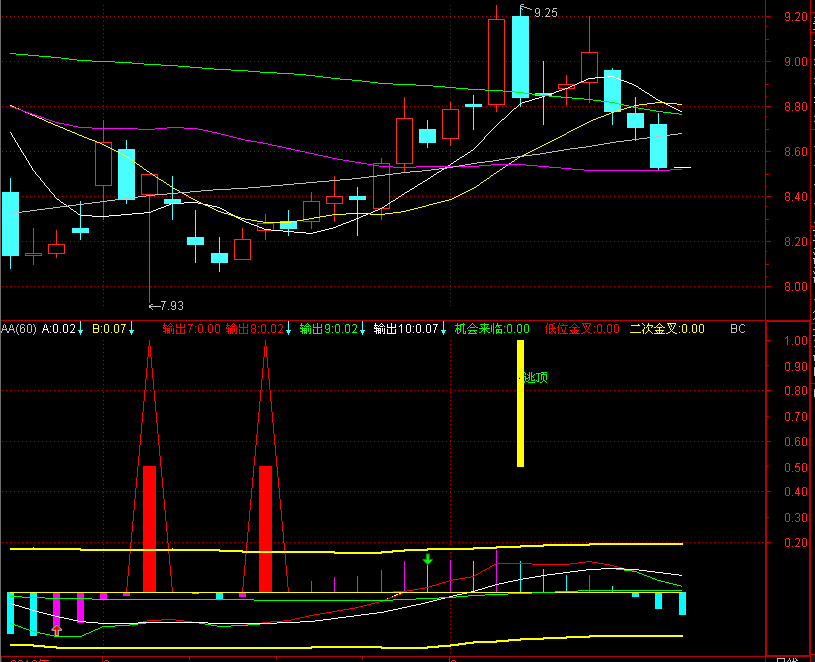Screen dimensions: 815x662
Task: Select the 机会来临:0.00 indicator label
Action: (x=492, y=328)
